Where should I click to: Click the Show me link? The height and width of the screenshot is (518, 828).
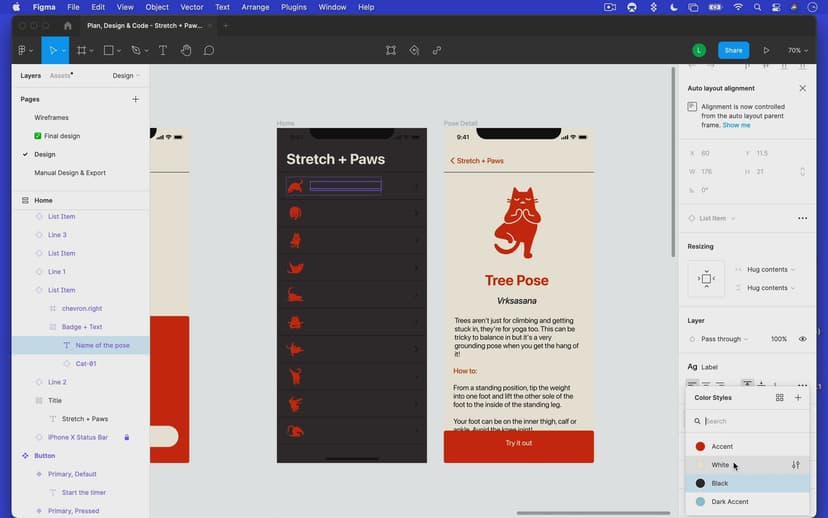tap(737, 125)
